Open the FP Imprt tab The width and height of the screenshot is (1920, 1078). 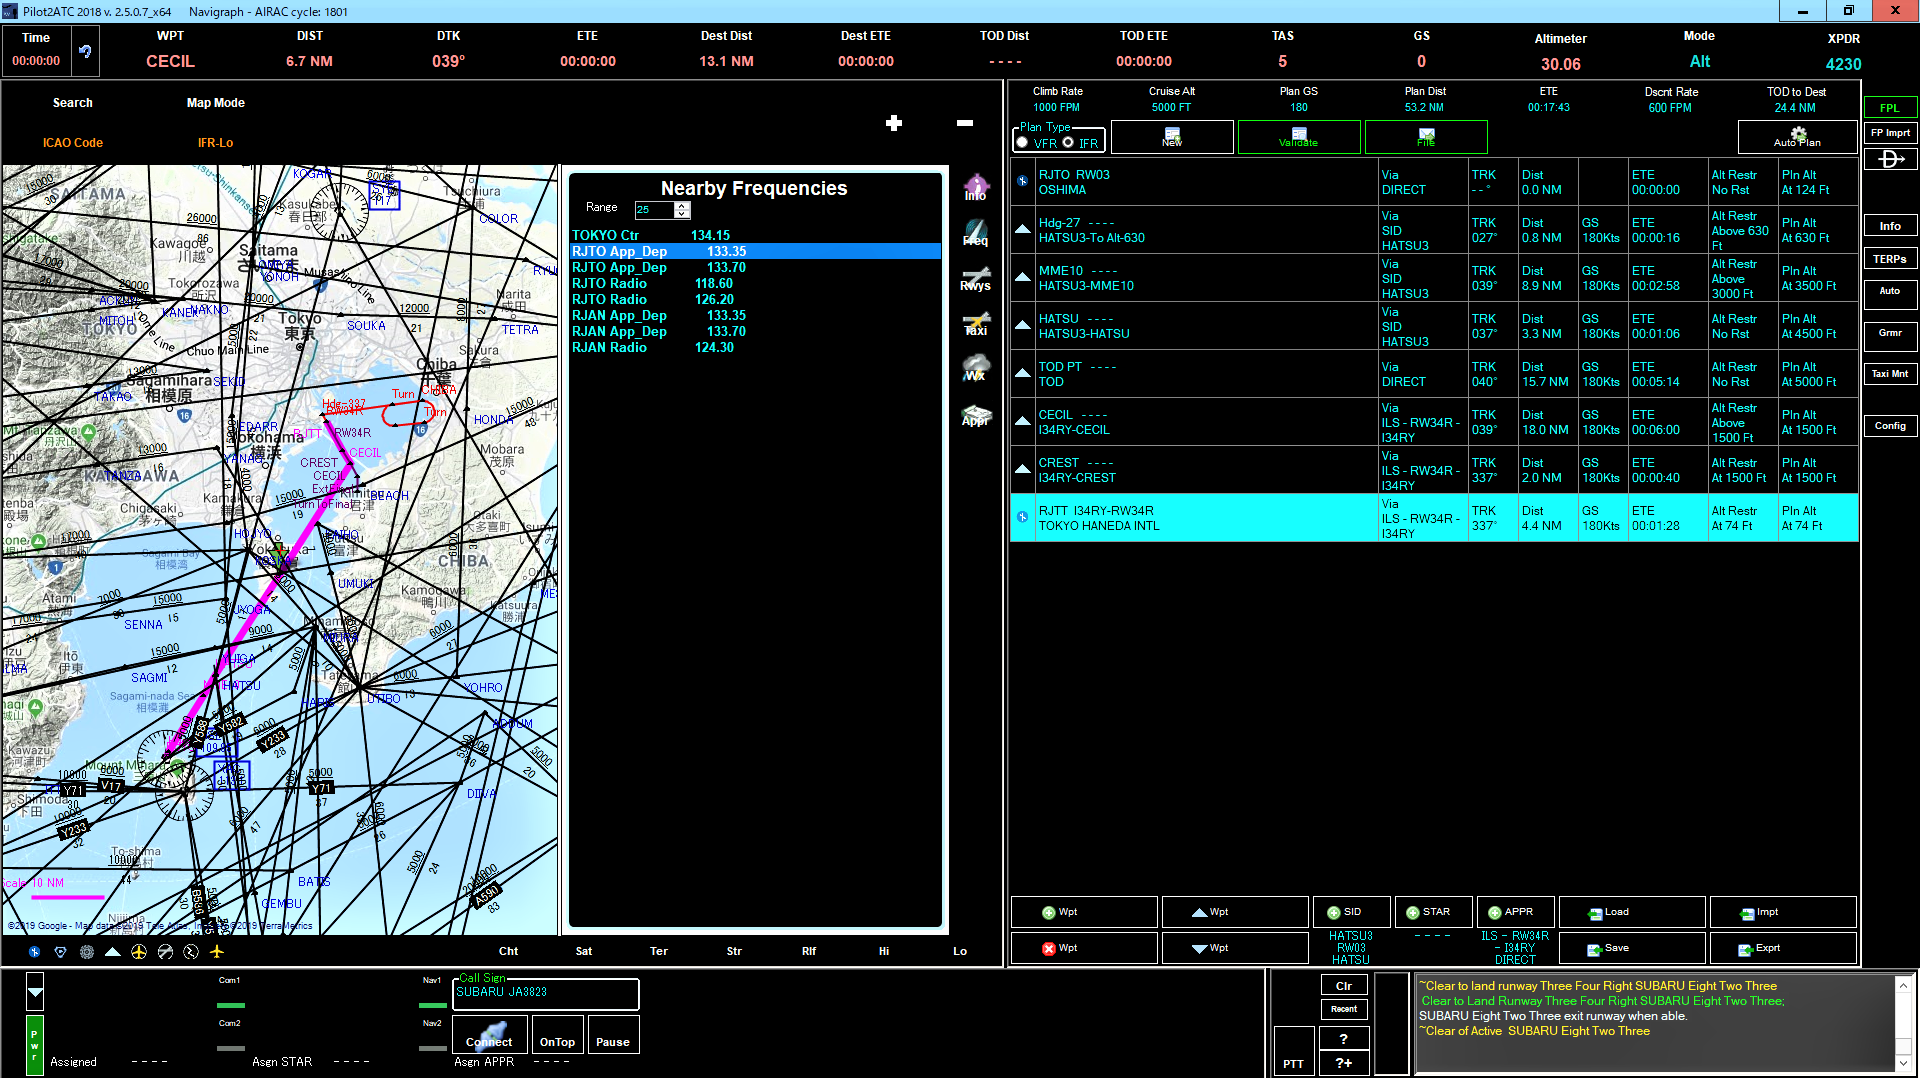(1890, 133)
